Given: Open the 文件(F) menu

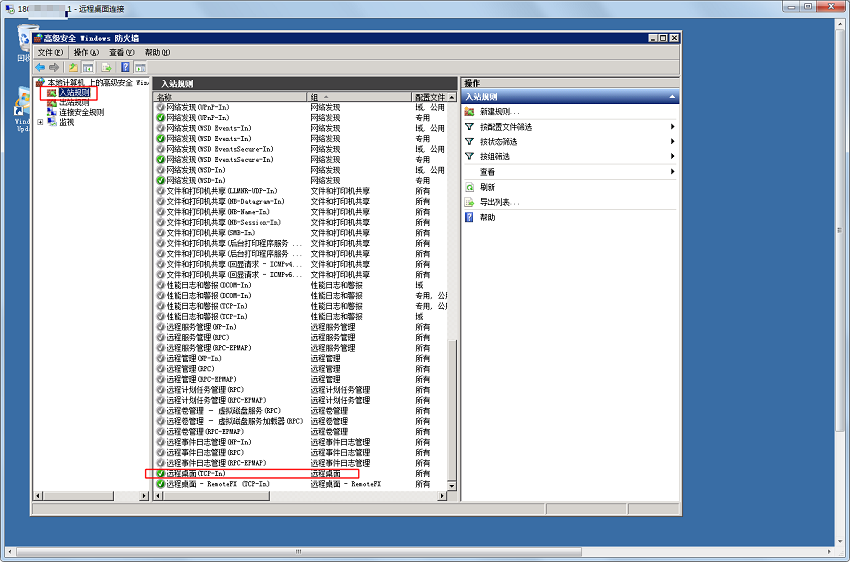Looking at the screenshot, I should (x=50, y=53).
